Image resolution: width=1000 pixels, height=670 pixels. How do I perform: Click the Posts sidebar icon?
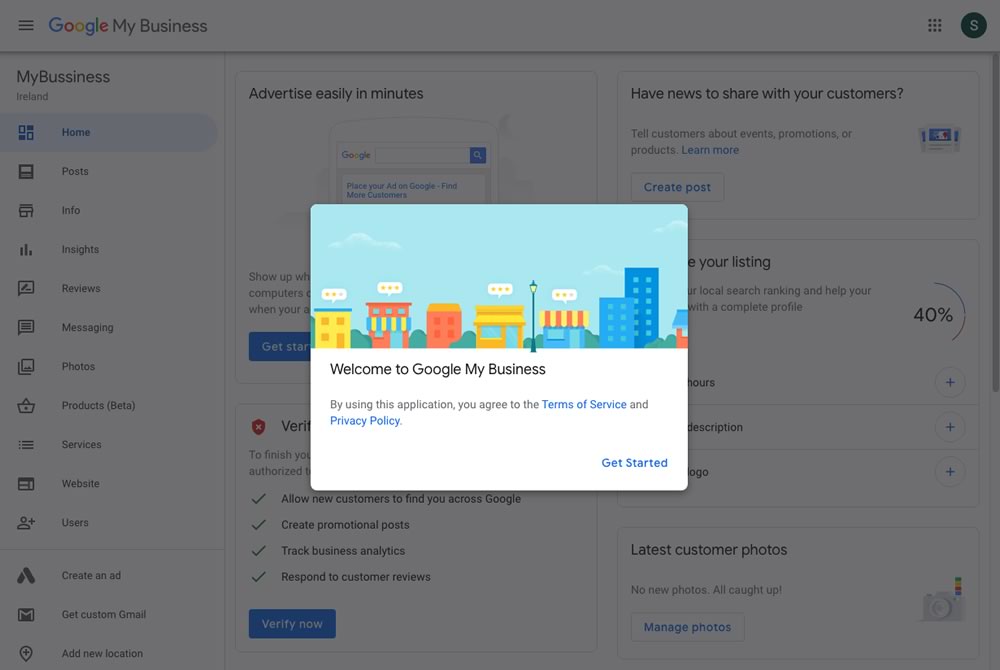click(x=26, y=171)
